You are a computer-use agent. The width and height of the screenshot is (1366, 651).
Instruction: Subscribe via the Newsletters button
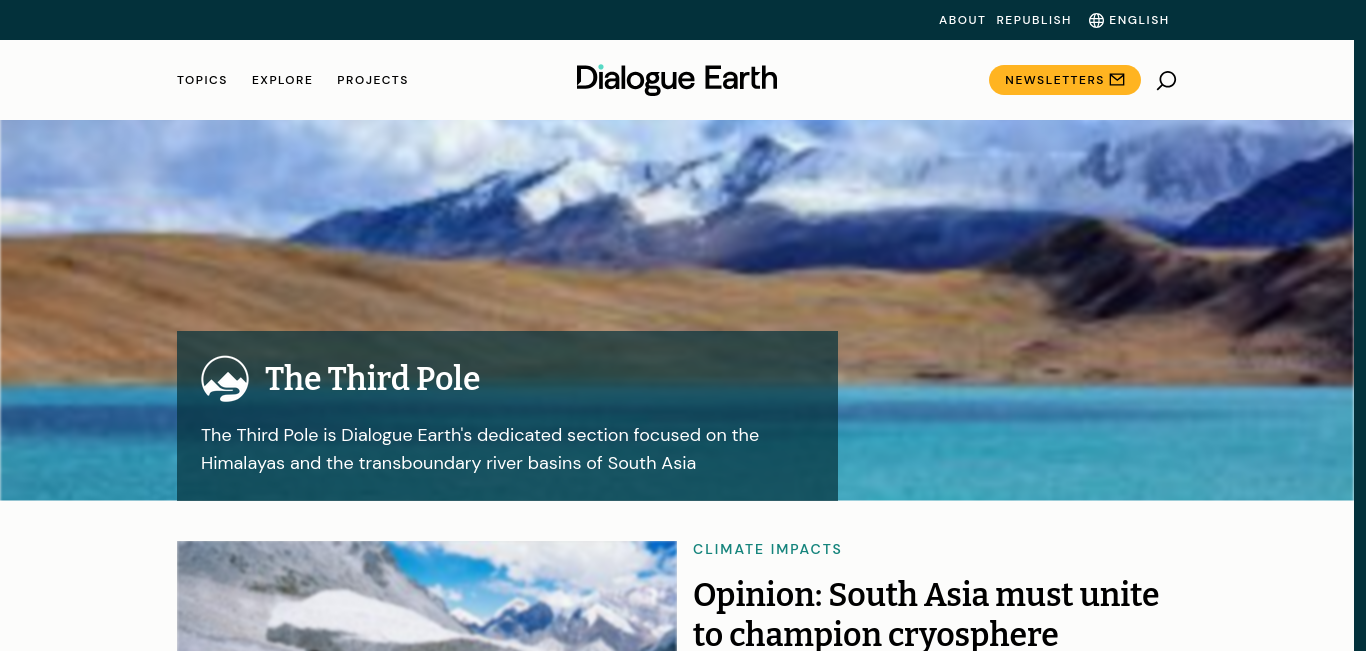[1065, 80]
